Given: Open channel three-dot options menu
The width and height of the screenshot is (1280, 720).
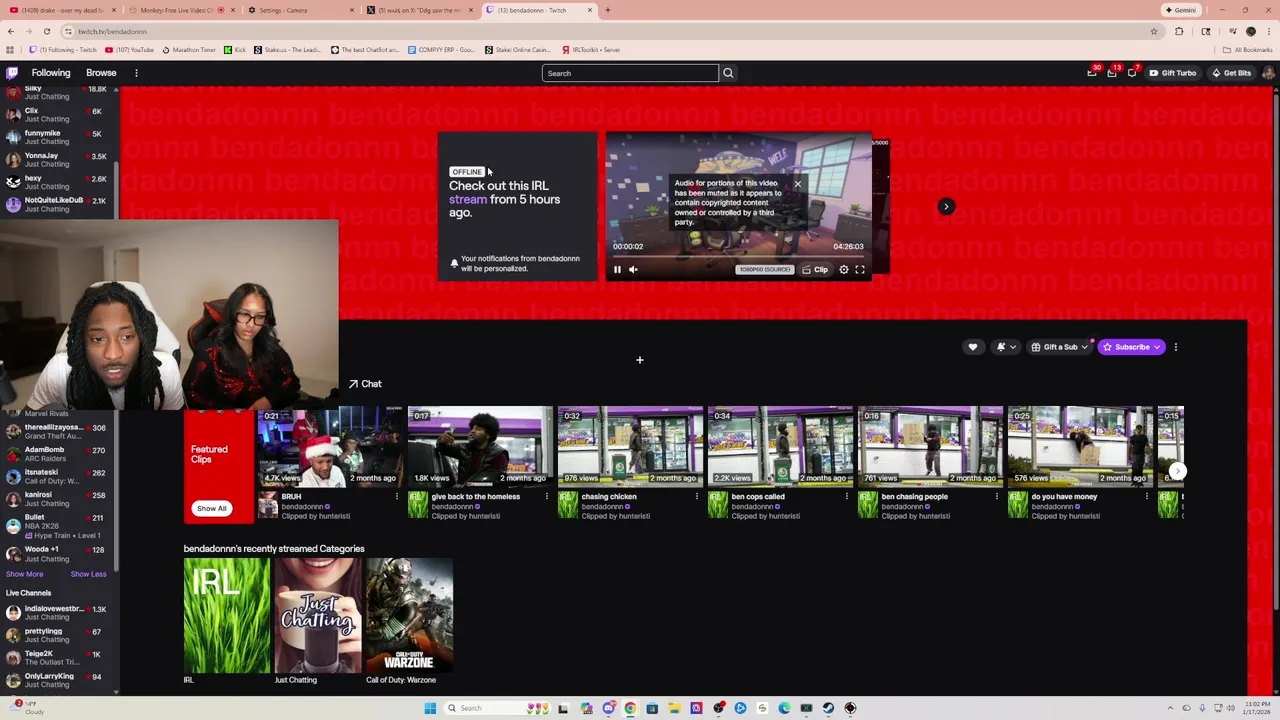Looking at the screenshot, I should point(1176,347).
